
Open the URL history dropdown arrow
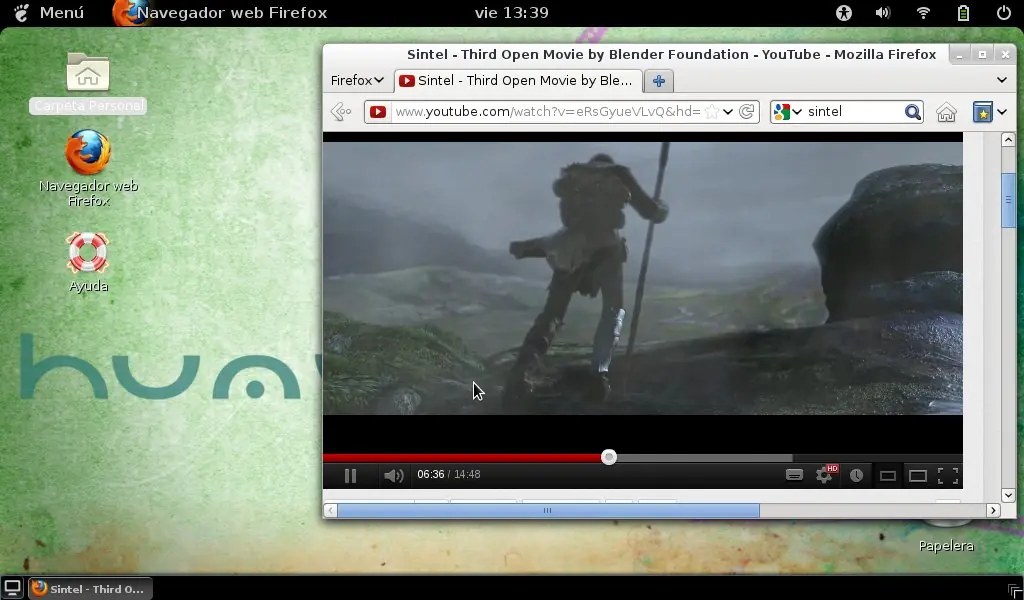click(728, 112)
